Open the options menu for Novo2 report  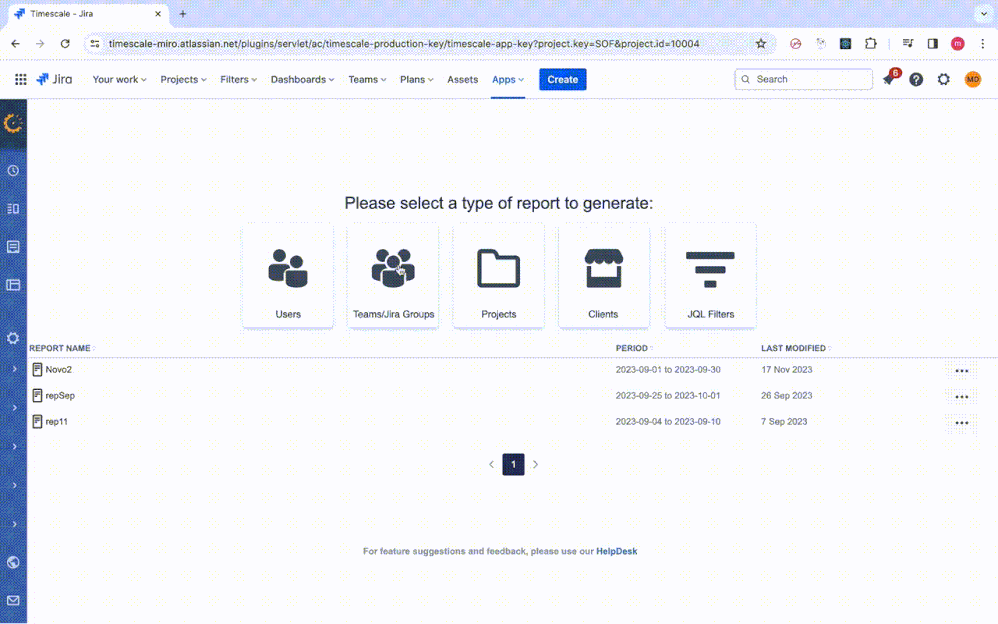tap(961, 369)
